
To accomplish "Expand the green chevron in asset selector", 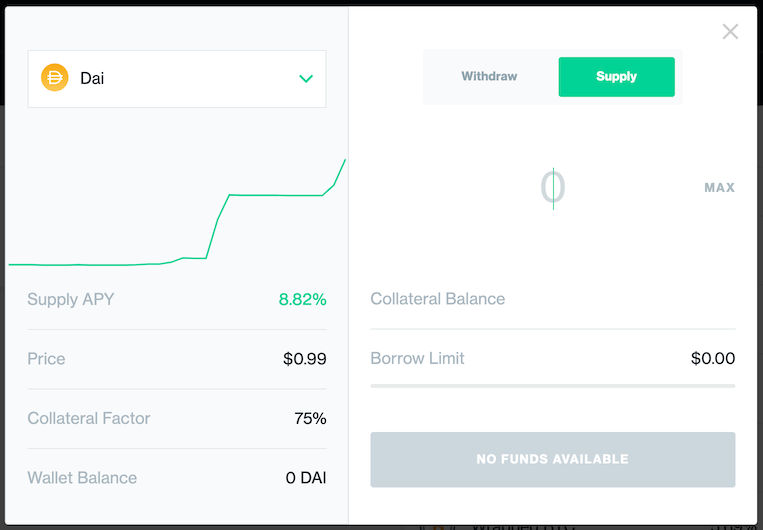I will pos(306,78).
